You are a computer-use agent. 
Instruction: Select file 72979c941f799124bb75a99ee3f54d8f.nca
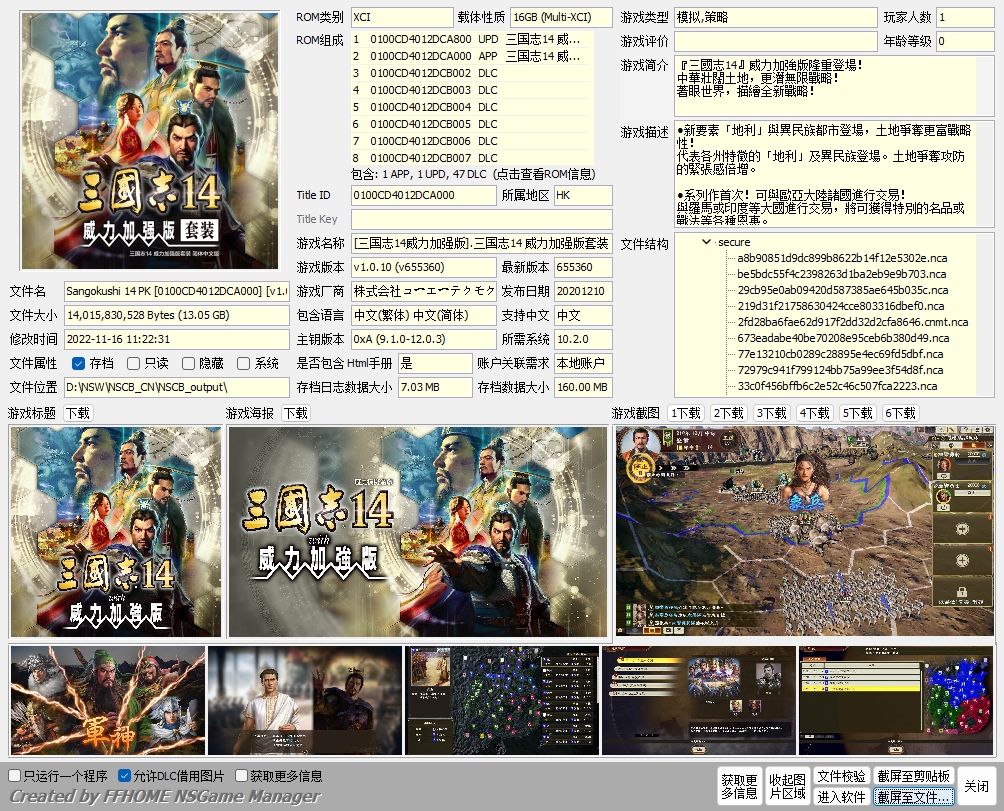tap(840, 370)
